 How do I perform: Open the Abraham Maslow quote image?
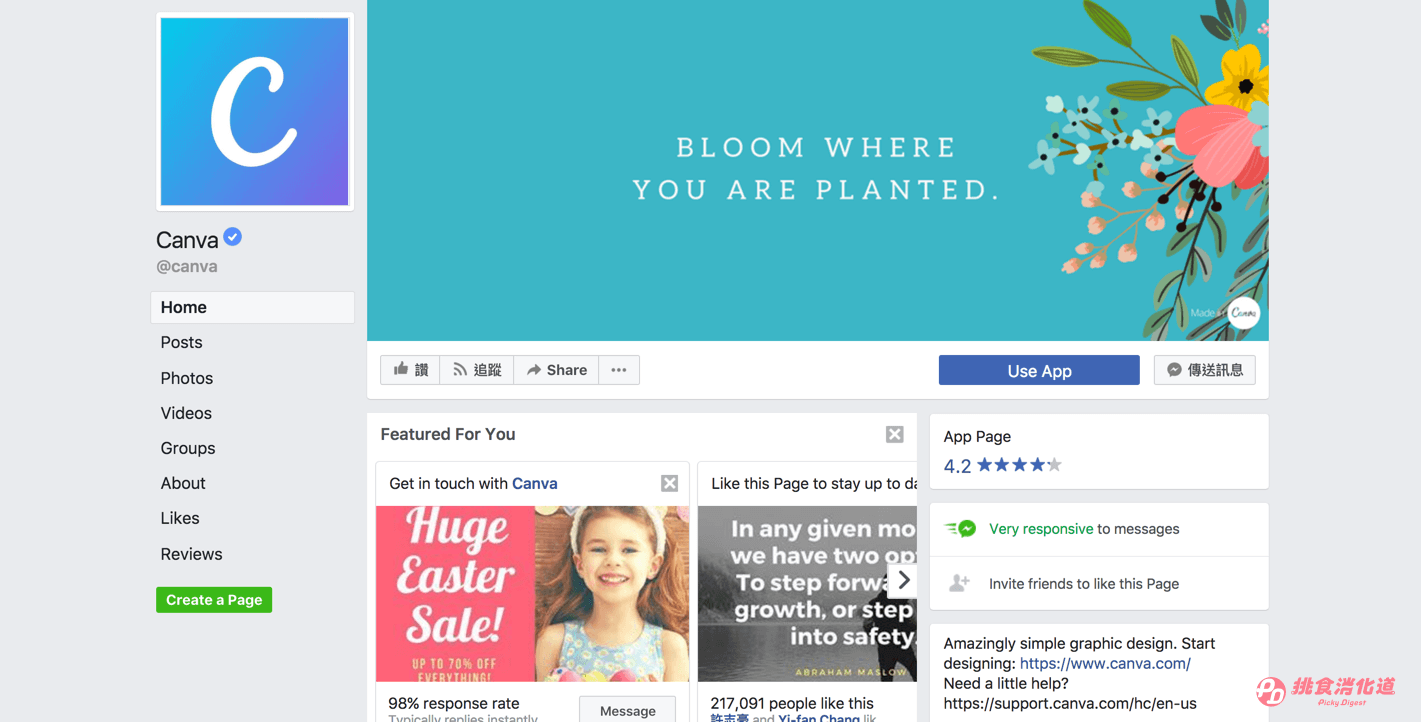tap(807, 594)
